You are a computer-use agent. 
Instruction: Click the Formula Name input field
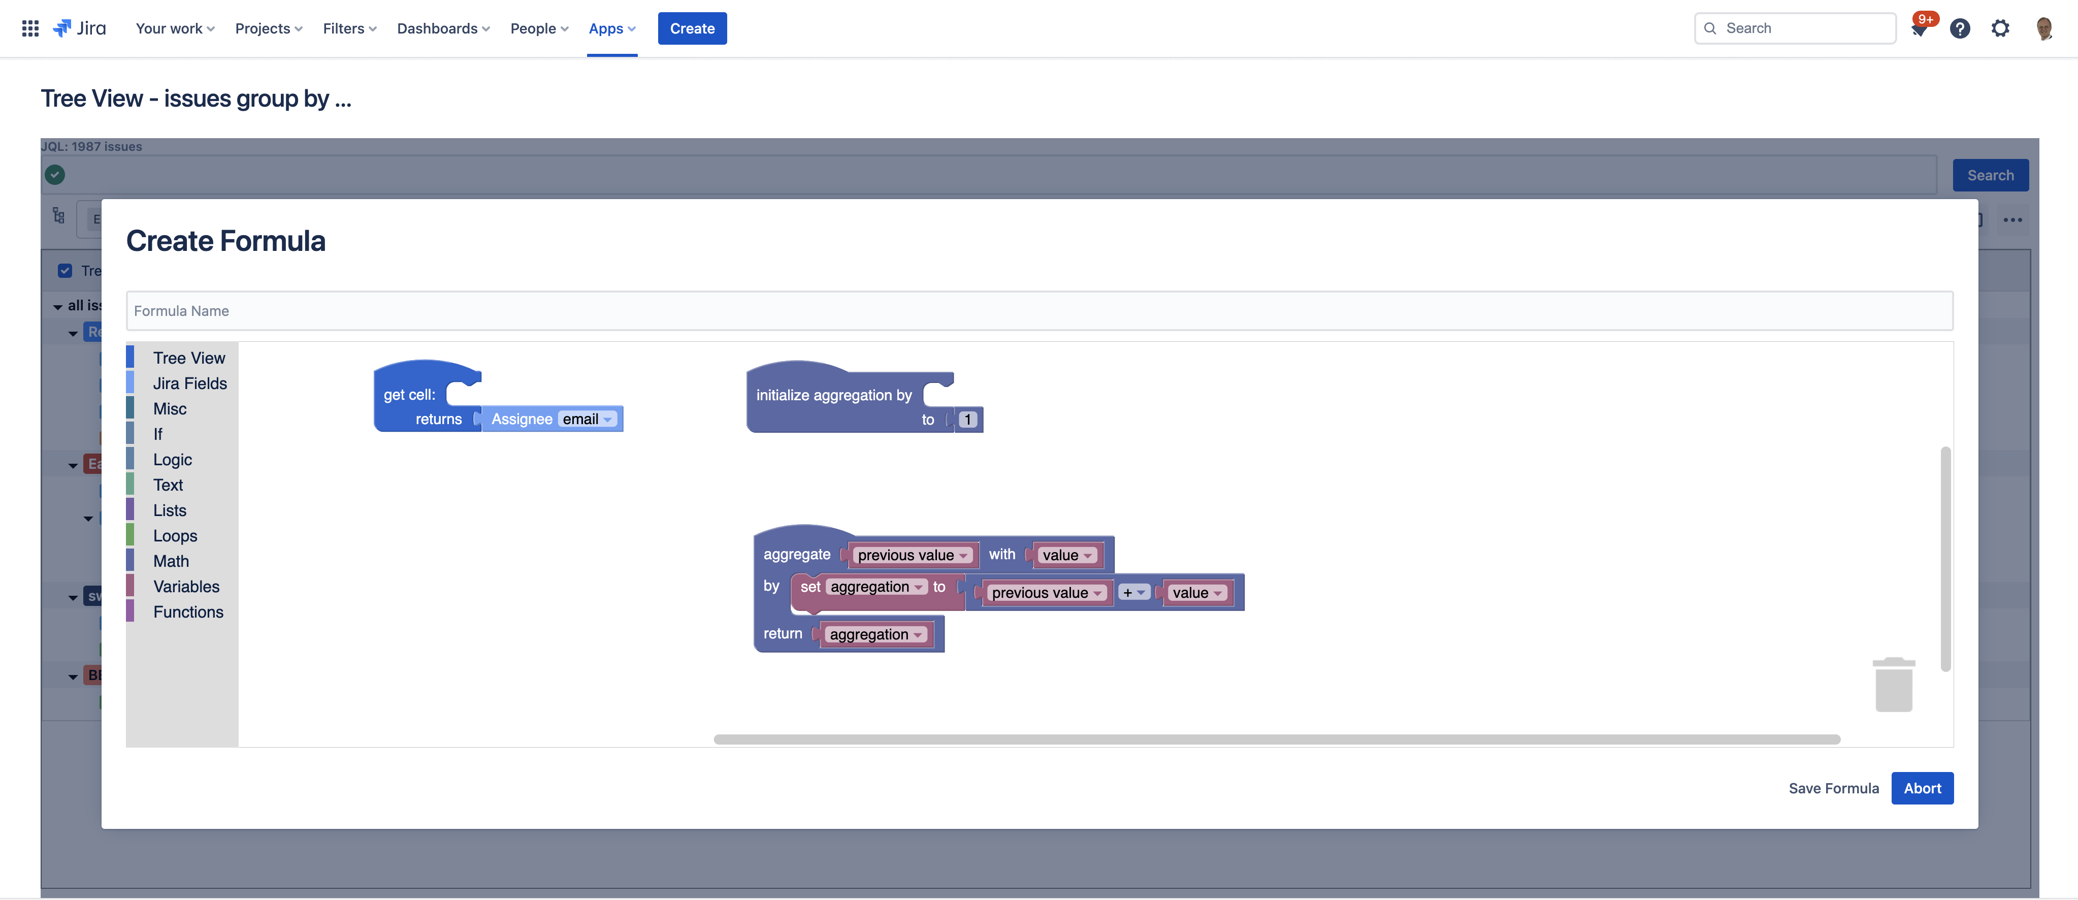(x=1039, y=311)
